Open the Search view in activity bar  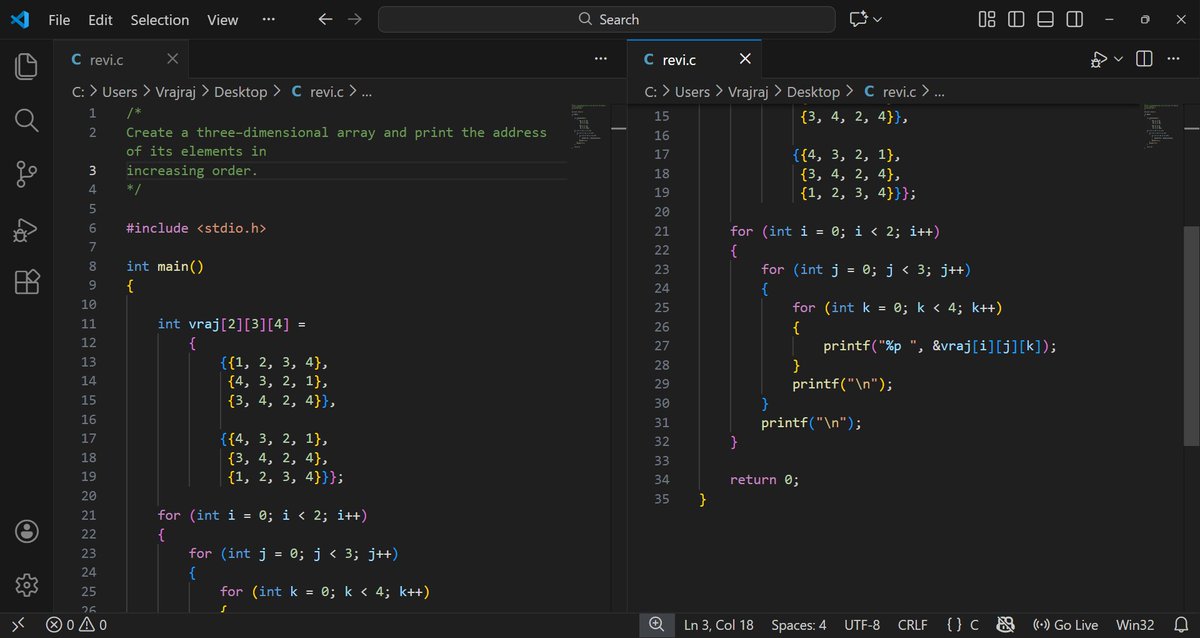click(x=27, y=120)
